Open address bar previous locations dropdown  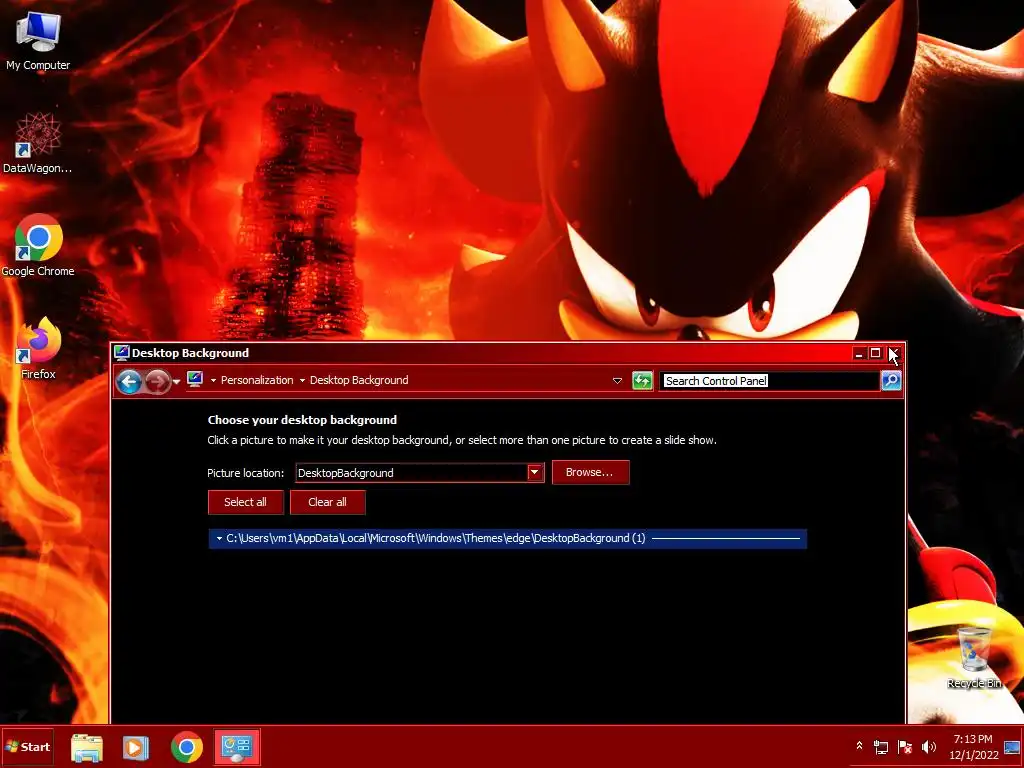[617, 381]
